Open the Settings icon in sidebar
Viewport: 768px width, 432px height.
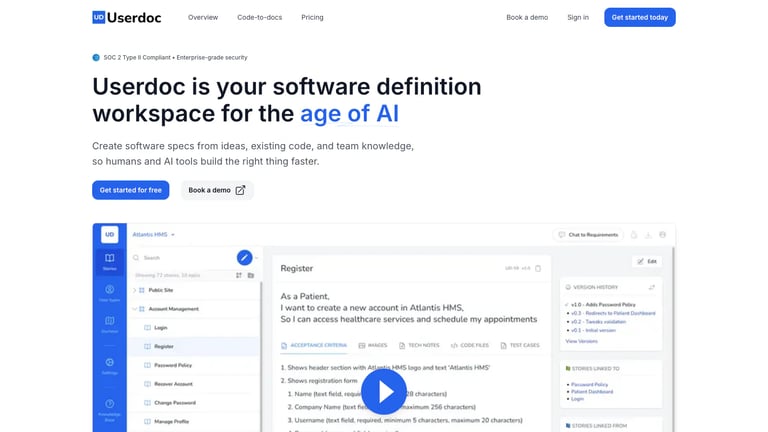(109, 365)
